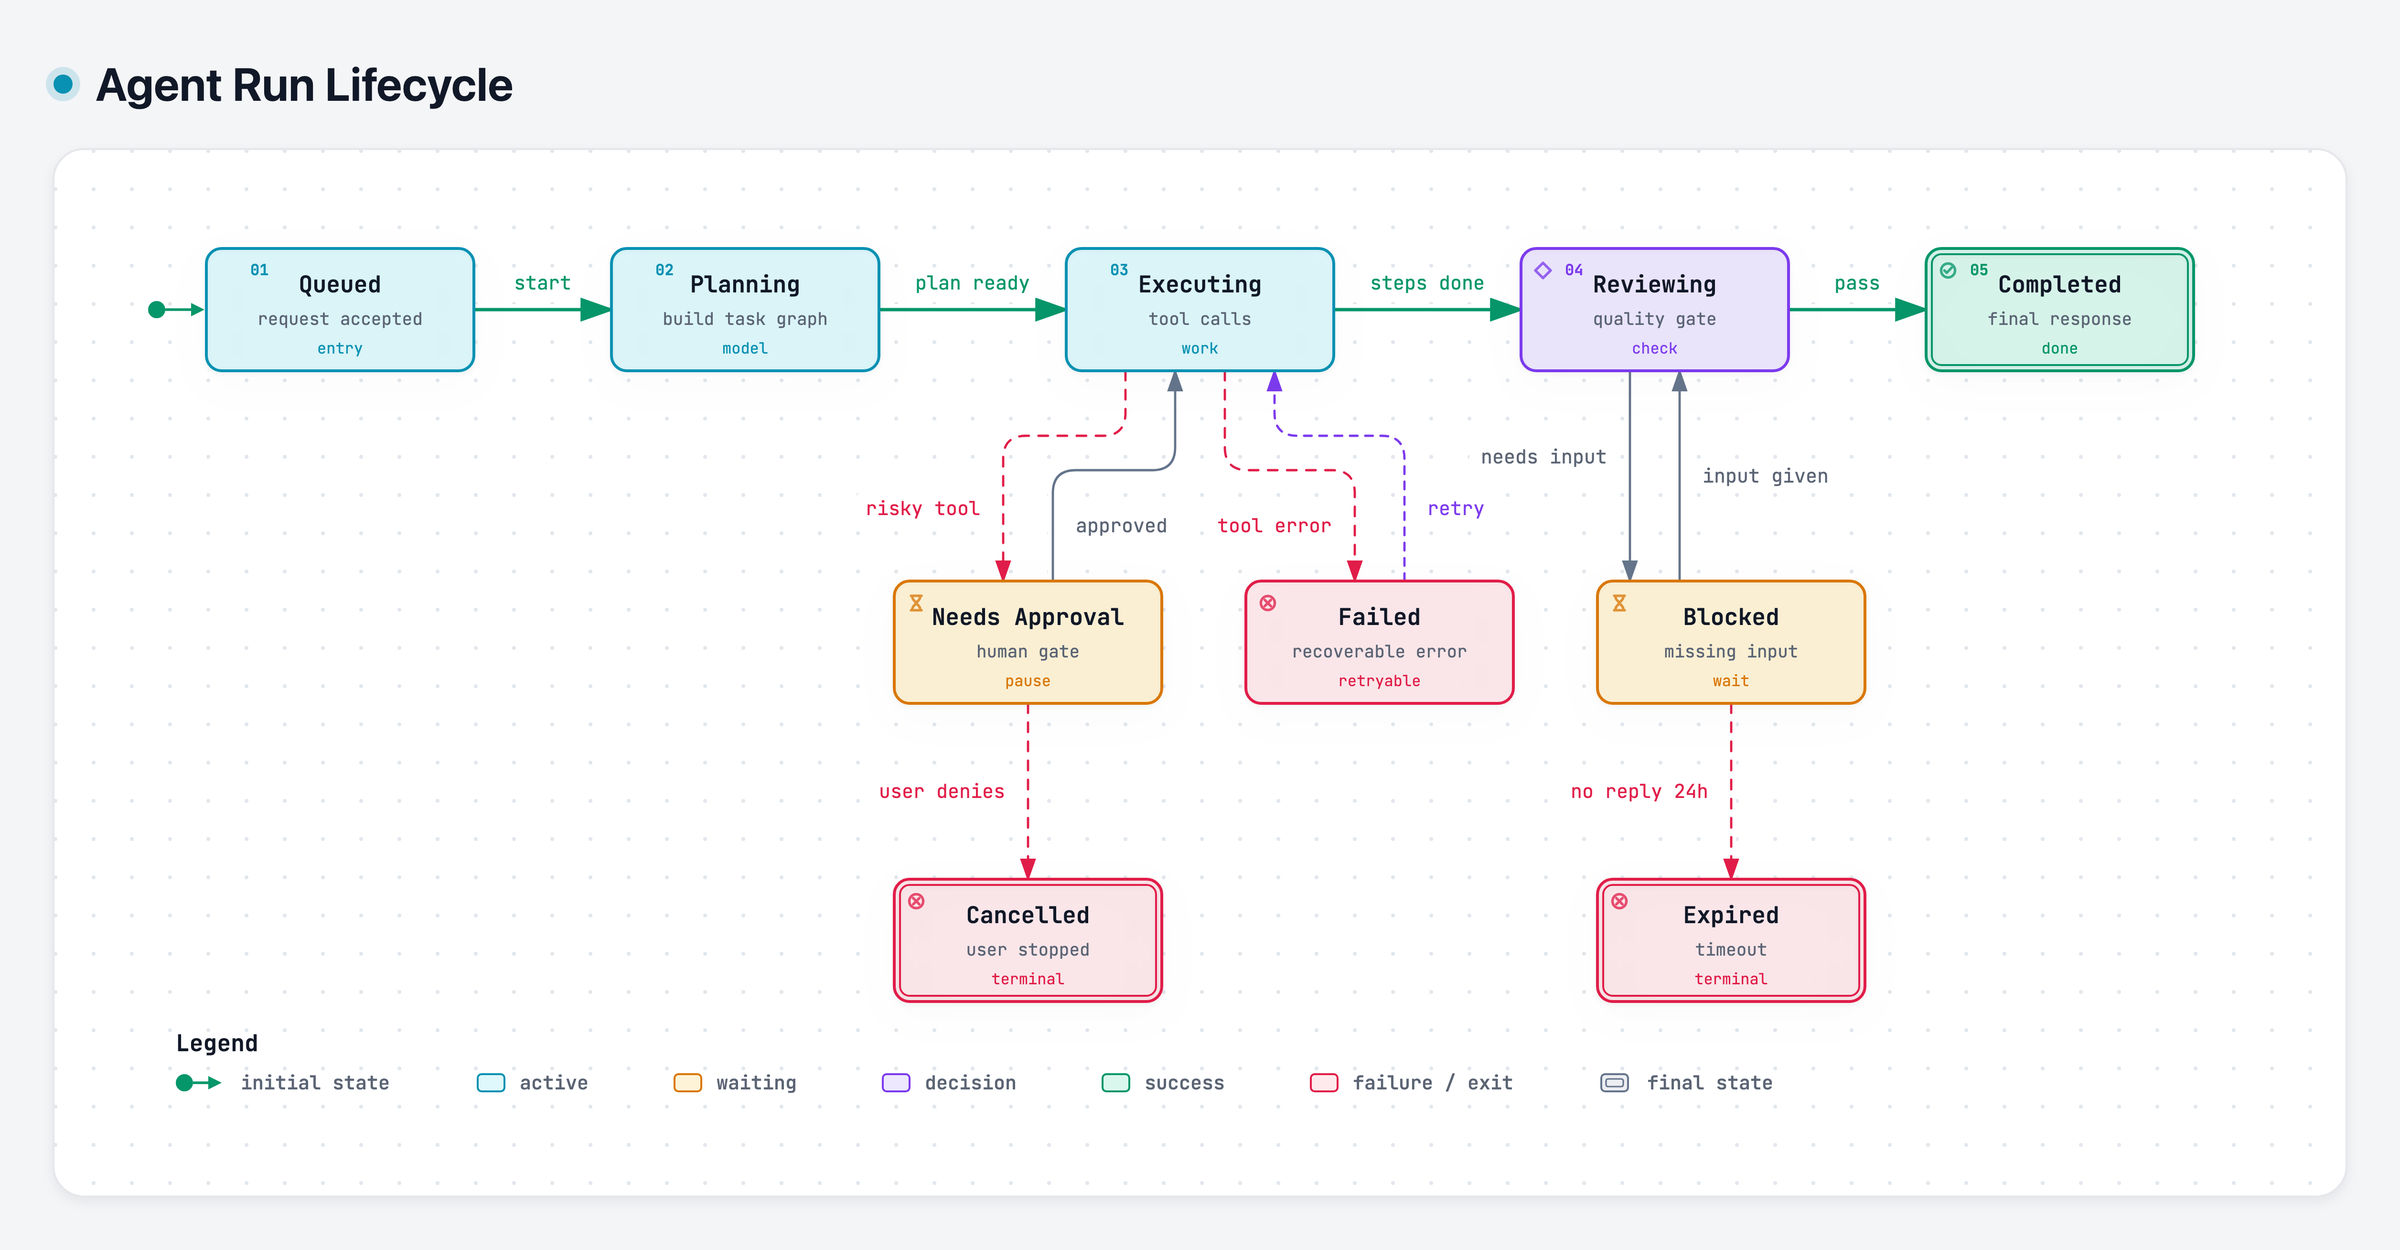This screenshot has width=2400, height=1250.
Task: Click the active blue swatch in the legend
Action: pos(491,1083)
